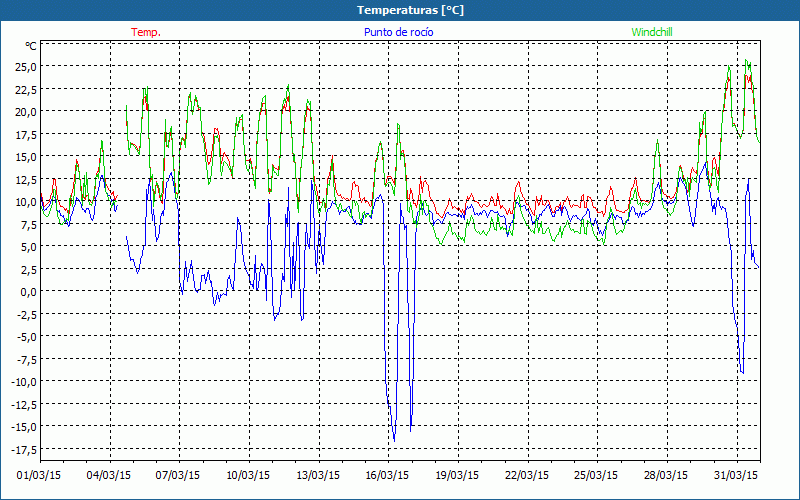Click the highest windchill peak above 25 °C
Screen dimensions: 800x500
(x=746, y=60)
